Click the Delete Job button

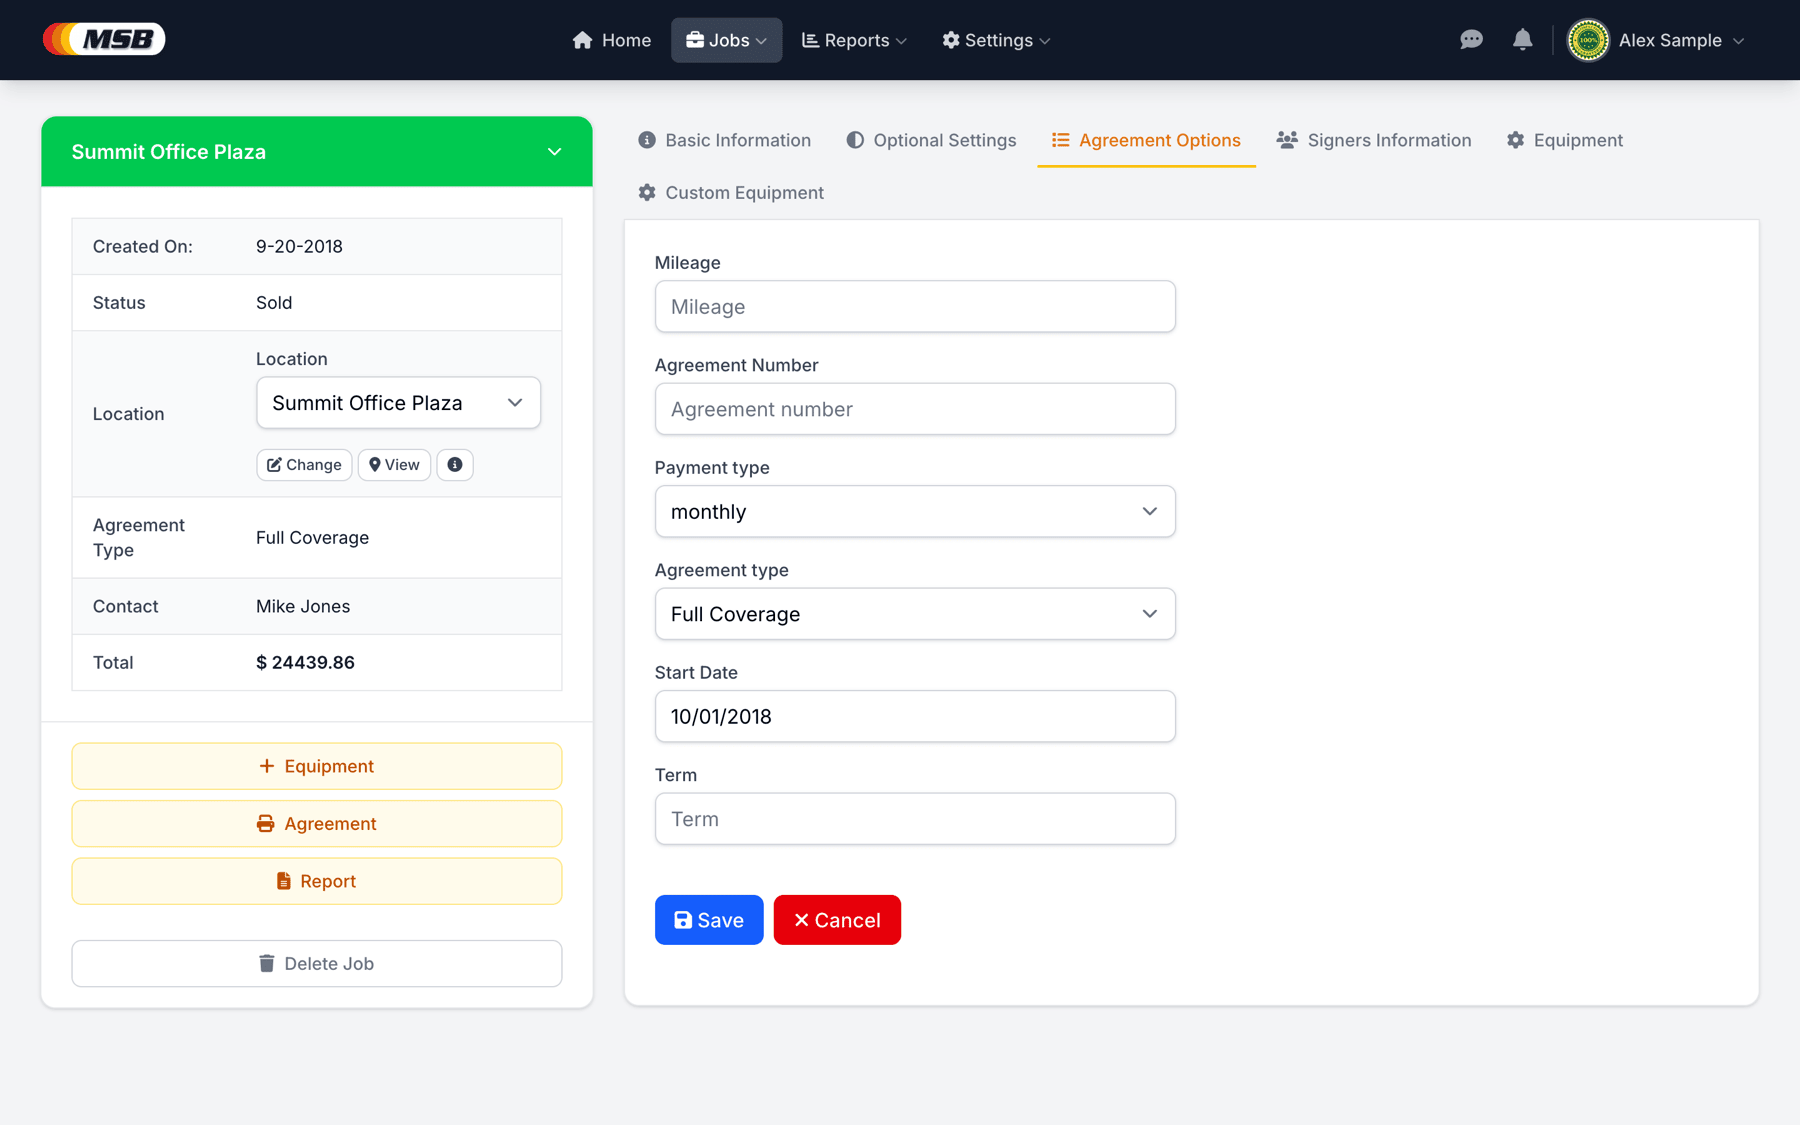(x=317, y=964)
